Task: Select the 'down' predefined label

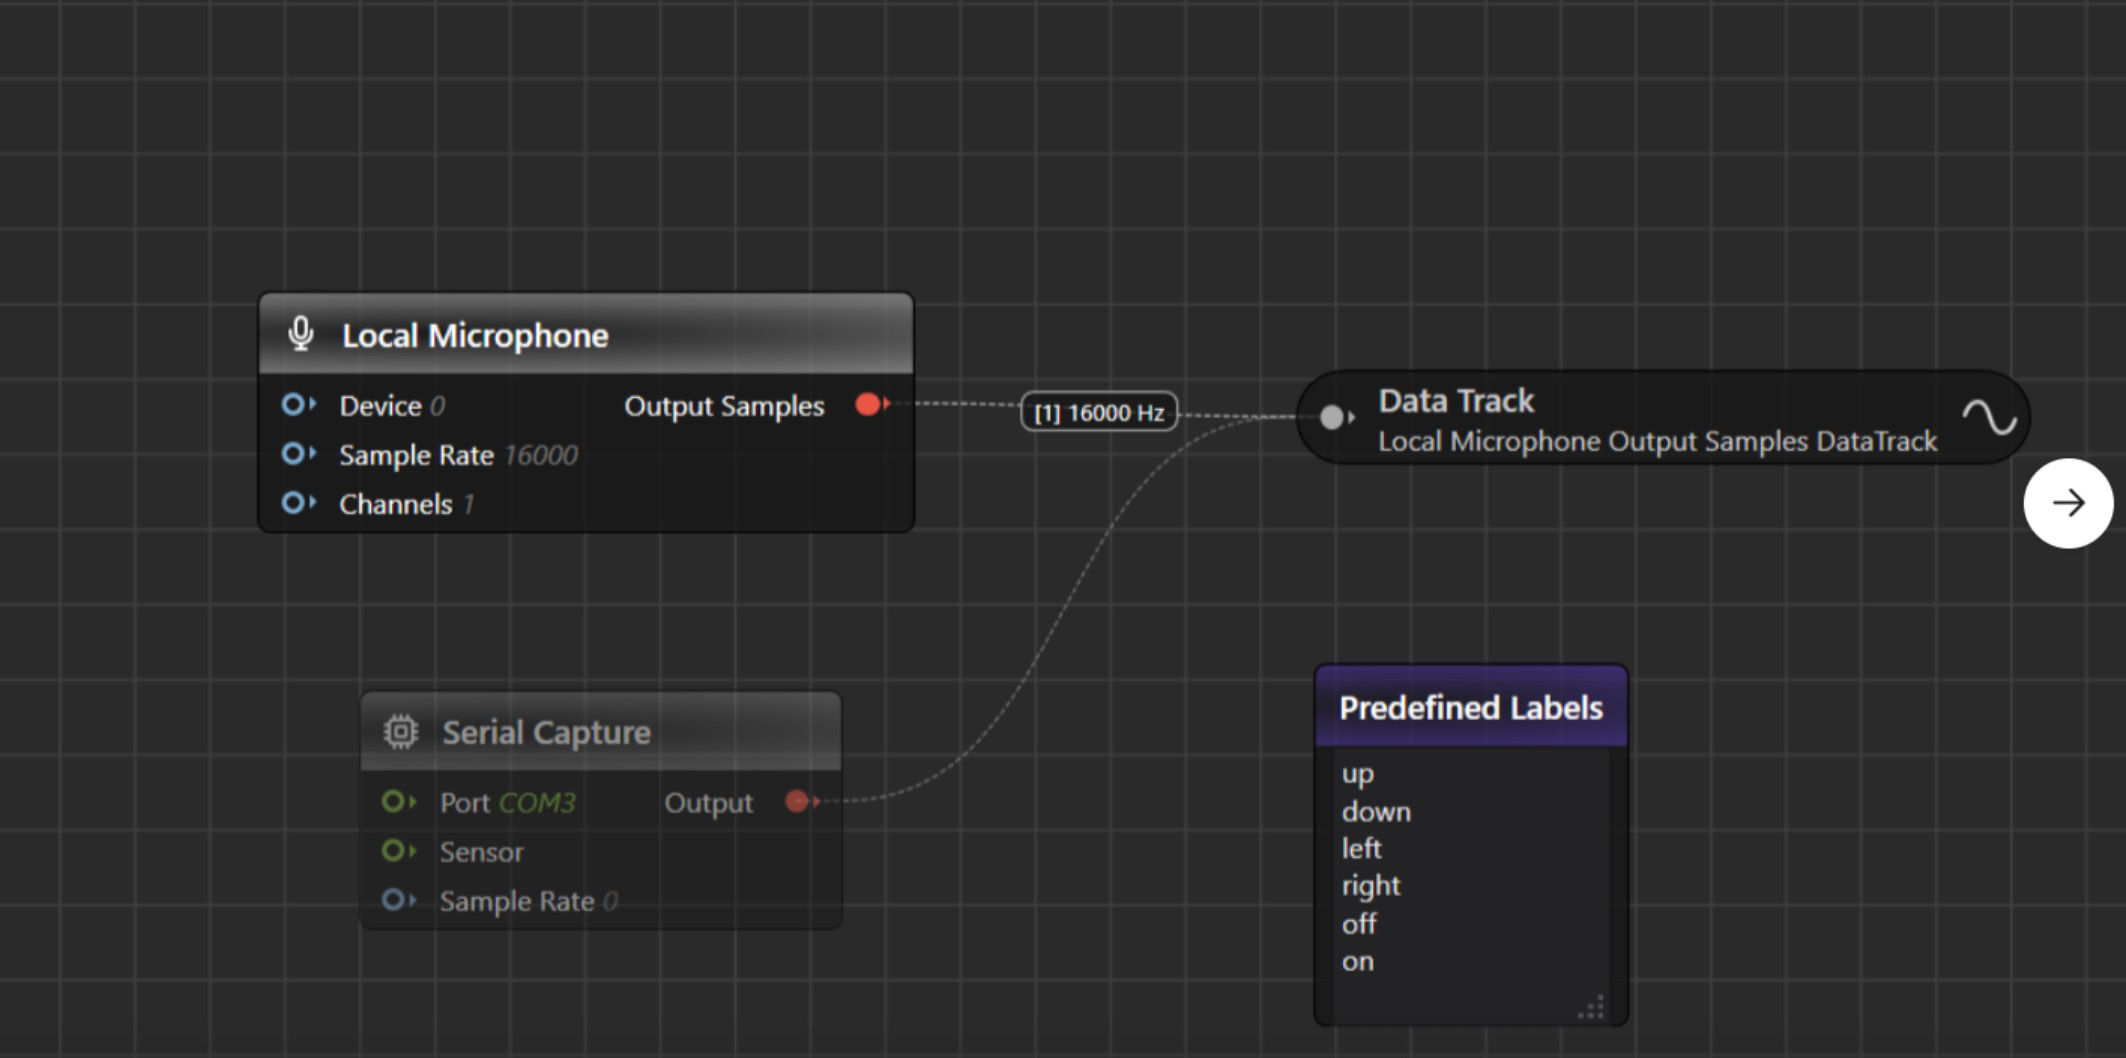Action: [1376, 812]
